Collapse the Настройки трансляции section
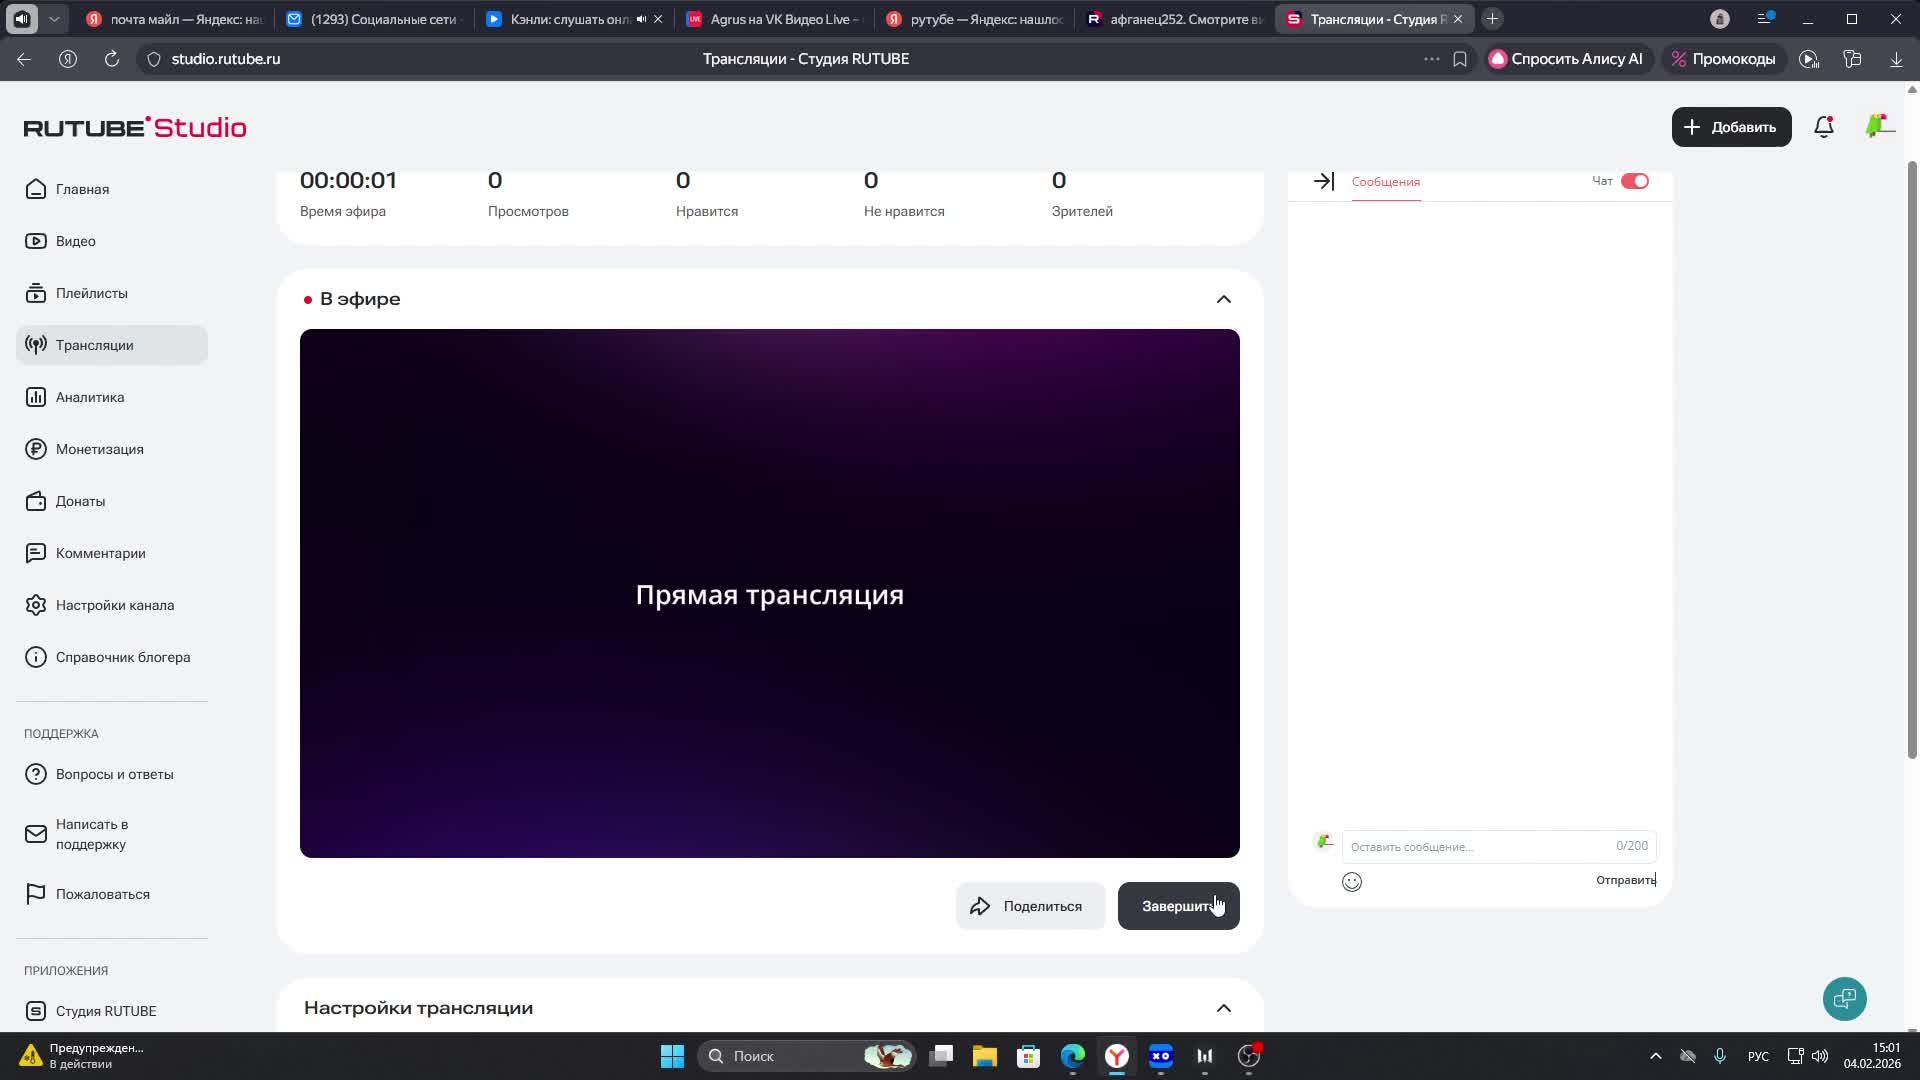Image resolution: width=1920 pixels, height=1080 pixels. point(1223,1008)
